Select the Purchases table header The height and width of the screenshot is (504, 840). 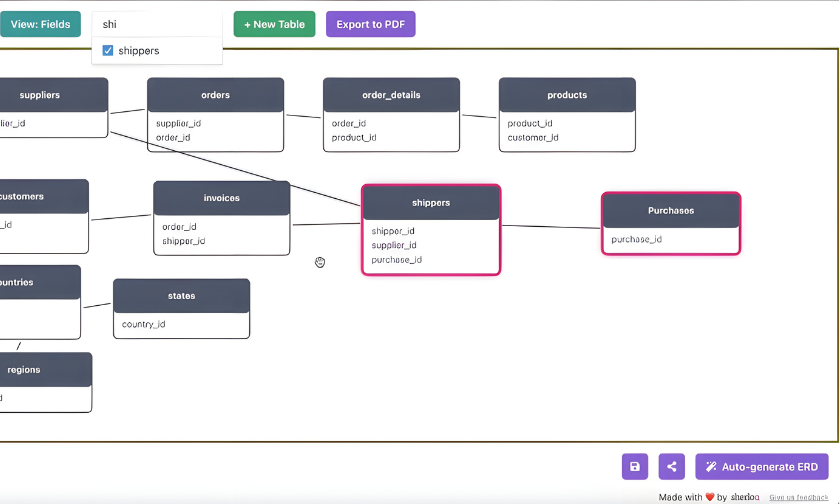pos(670,211)
